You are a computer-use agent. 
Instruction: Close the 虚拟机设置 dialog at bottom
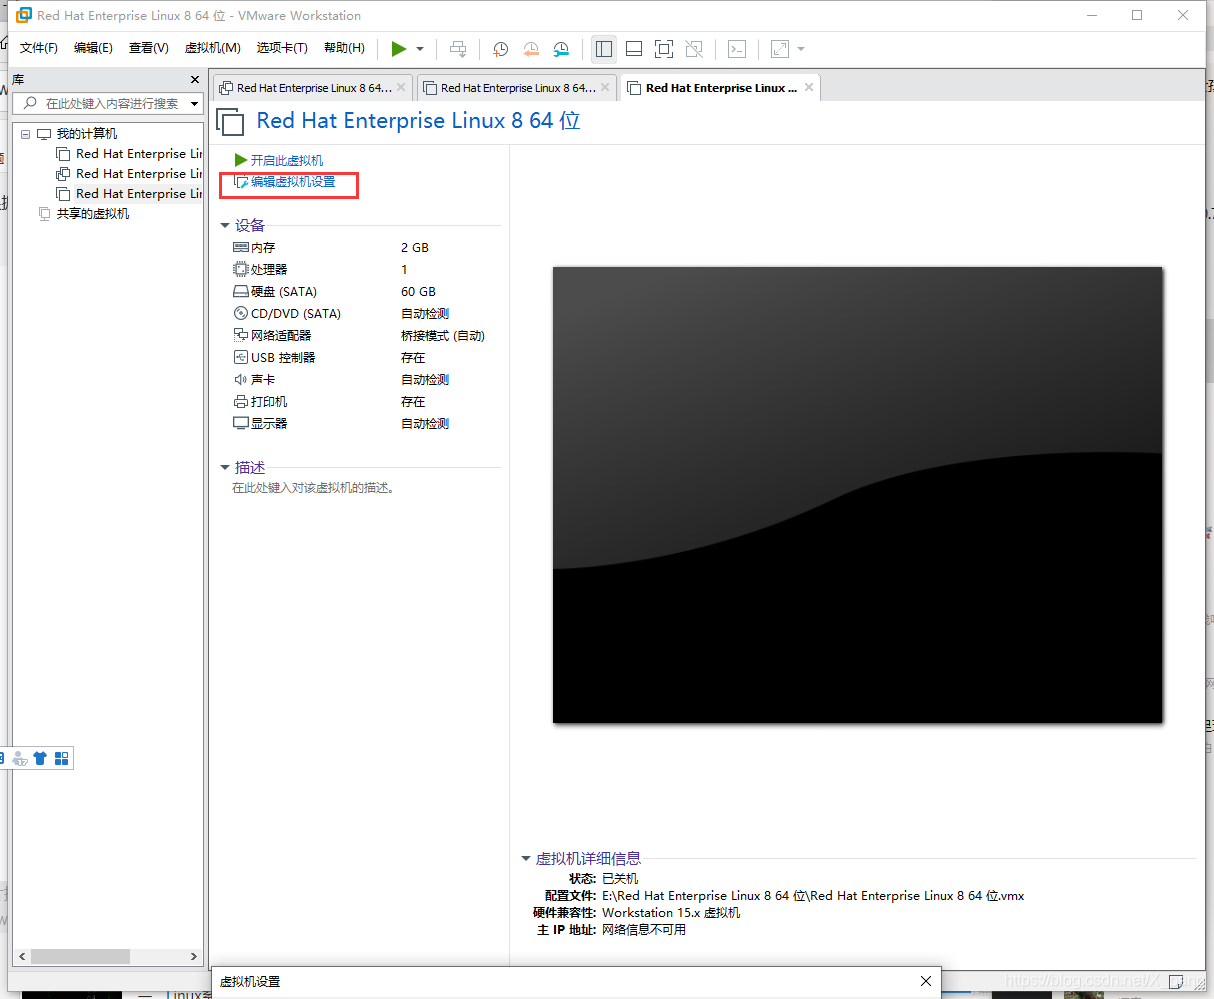(x=926, y=981)
